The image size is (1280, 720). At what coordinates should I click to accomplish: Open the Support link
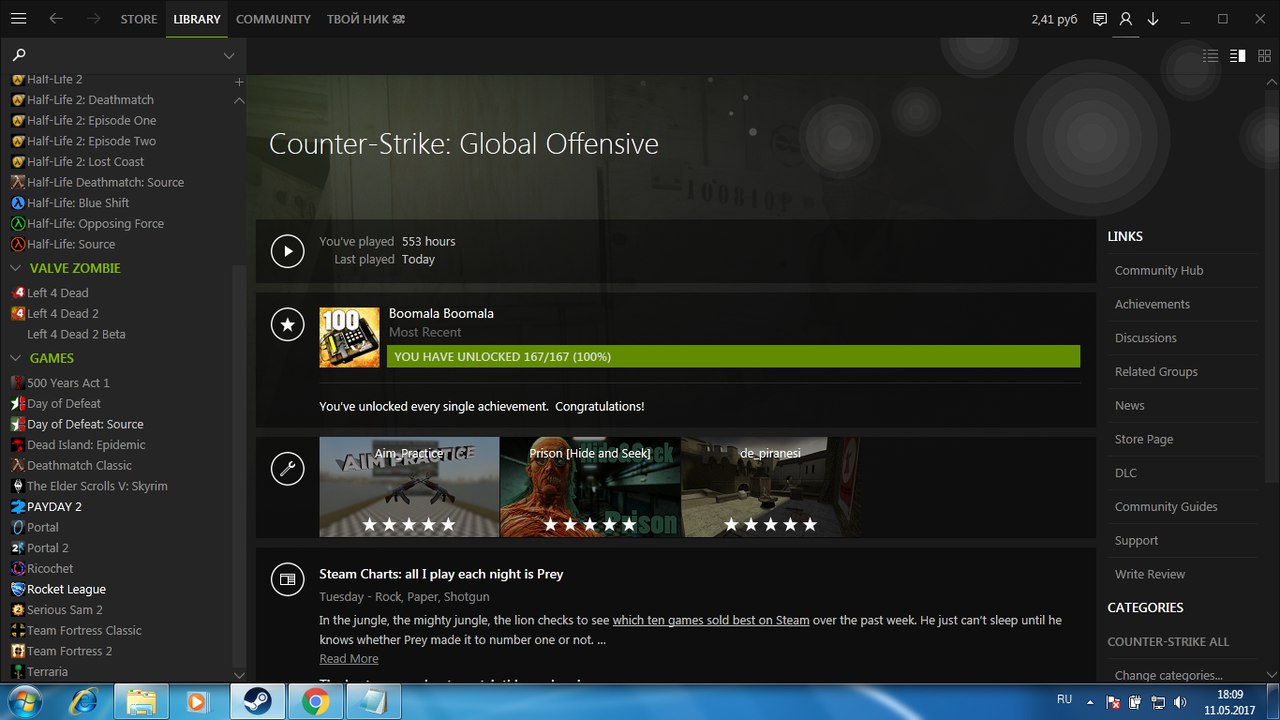tap(1137, 541)
